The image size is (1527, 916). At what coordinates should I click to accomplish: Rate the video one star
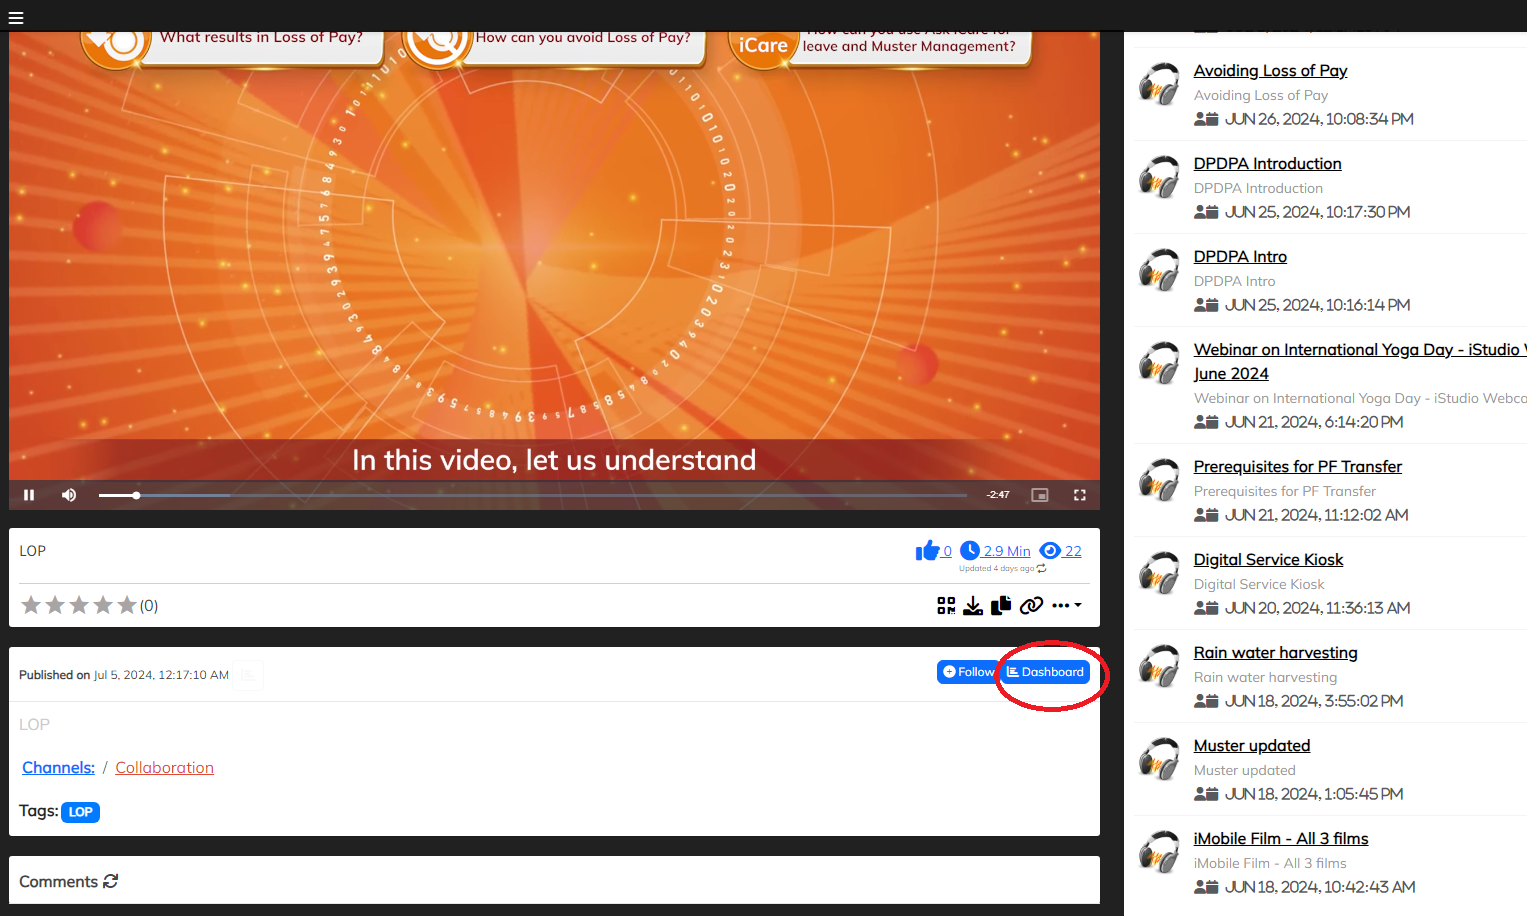click(31, 605)
